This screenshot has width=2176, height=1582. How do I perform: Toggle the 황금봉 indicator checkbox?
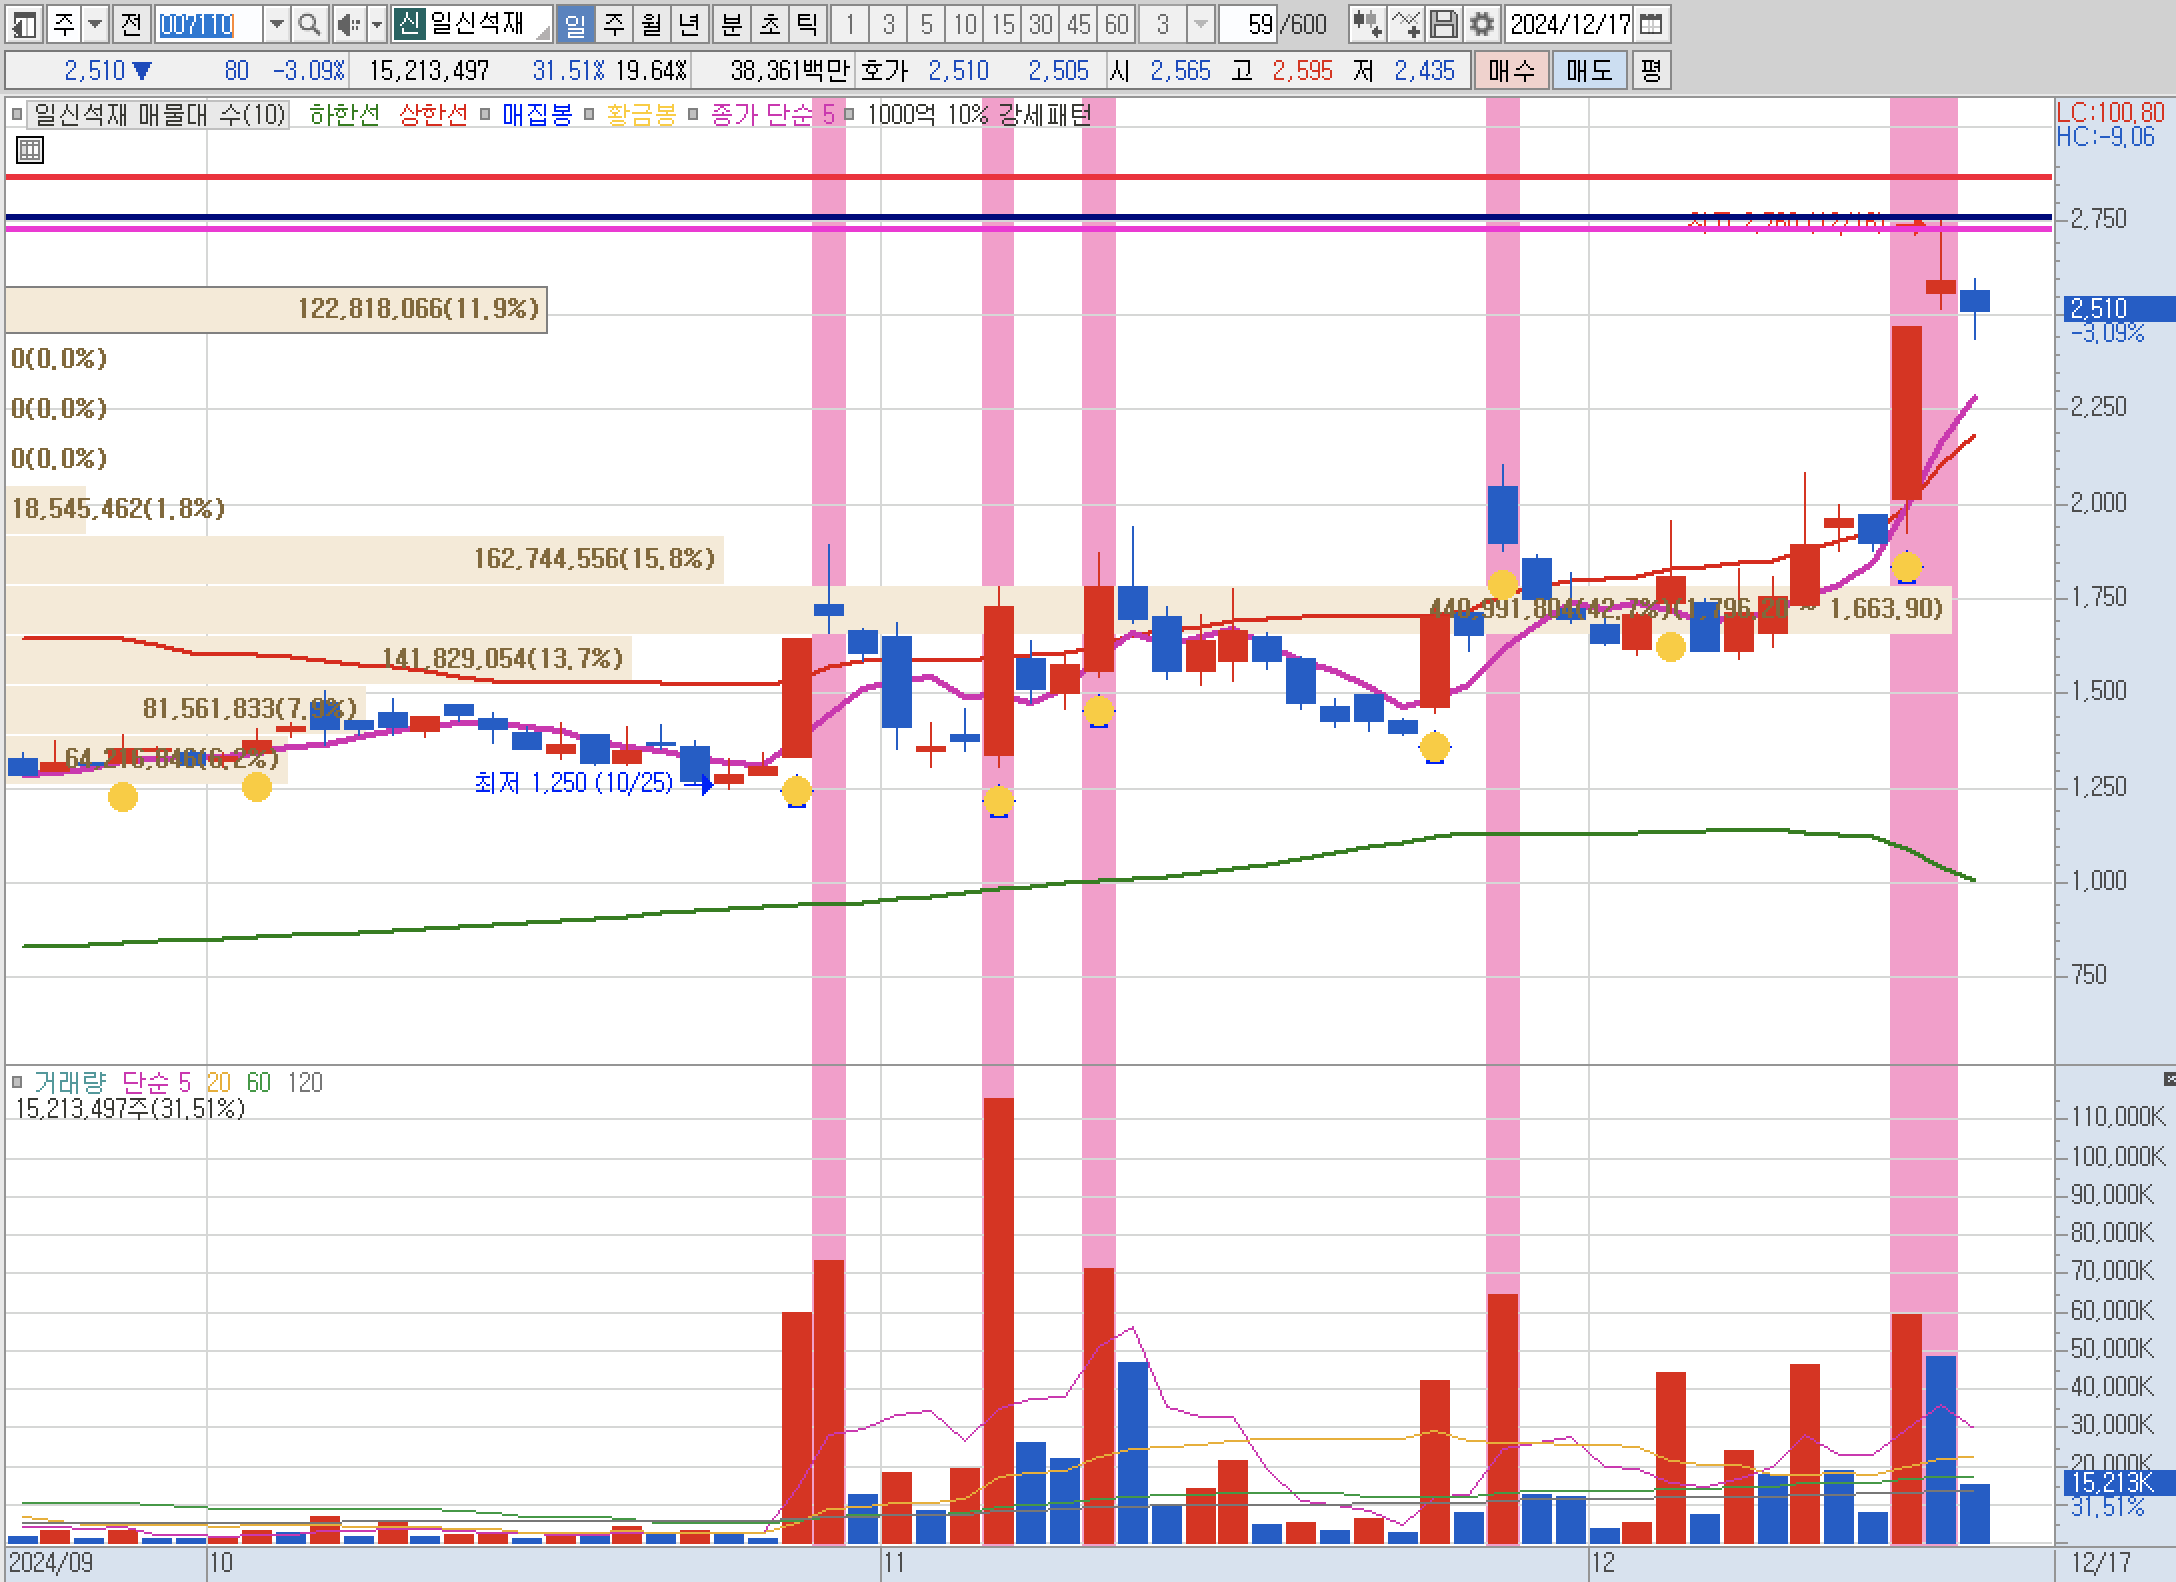click(x=590, y=115)
